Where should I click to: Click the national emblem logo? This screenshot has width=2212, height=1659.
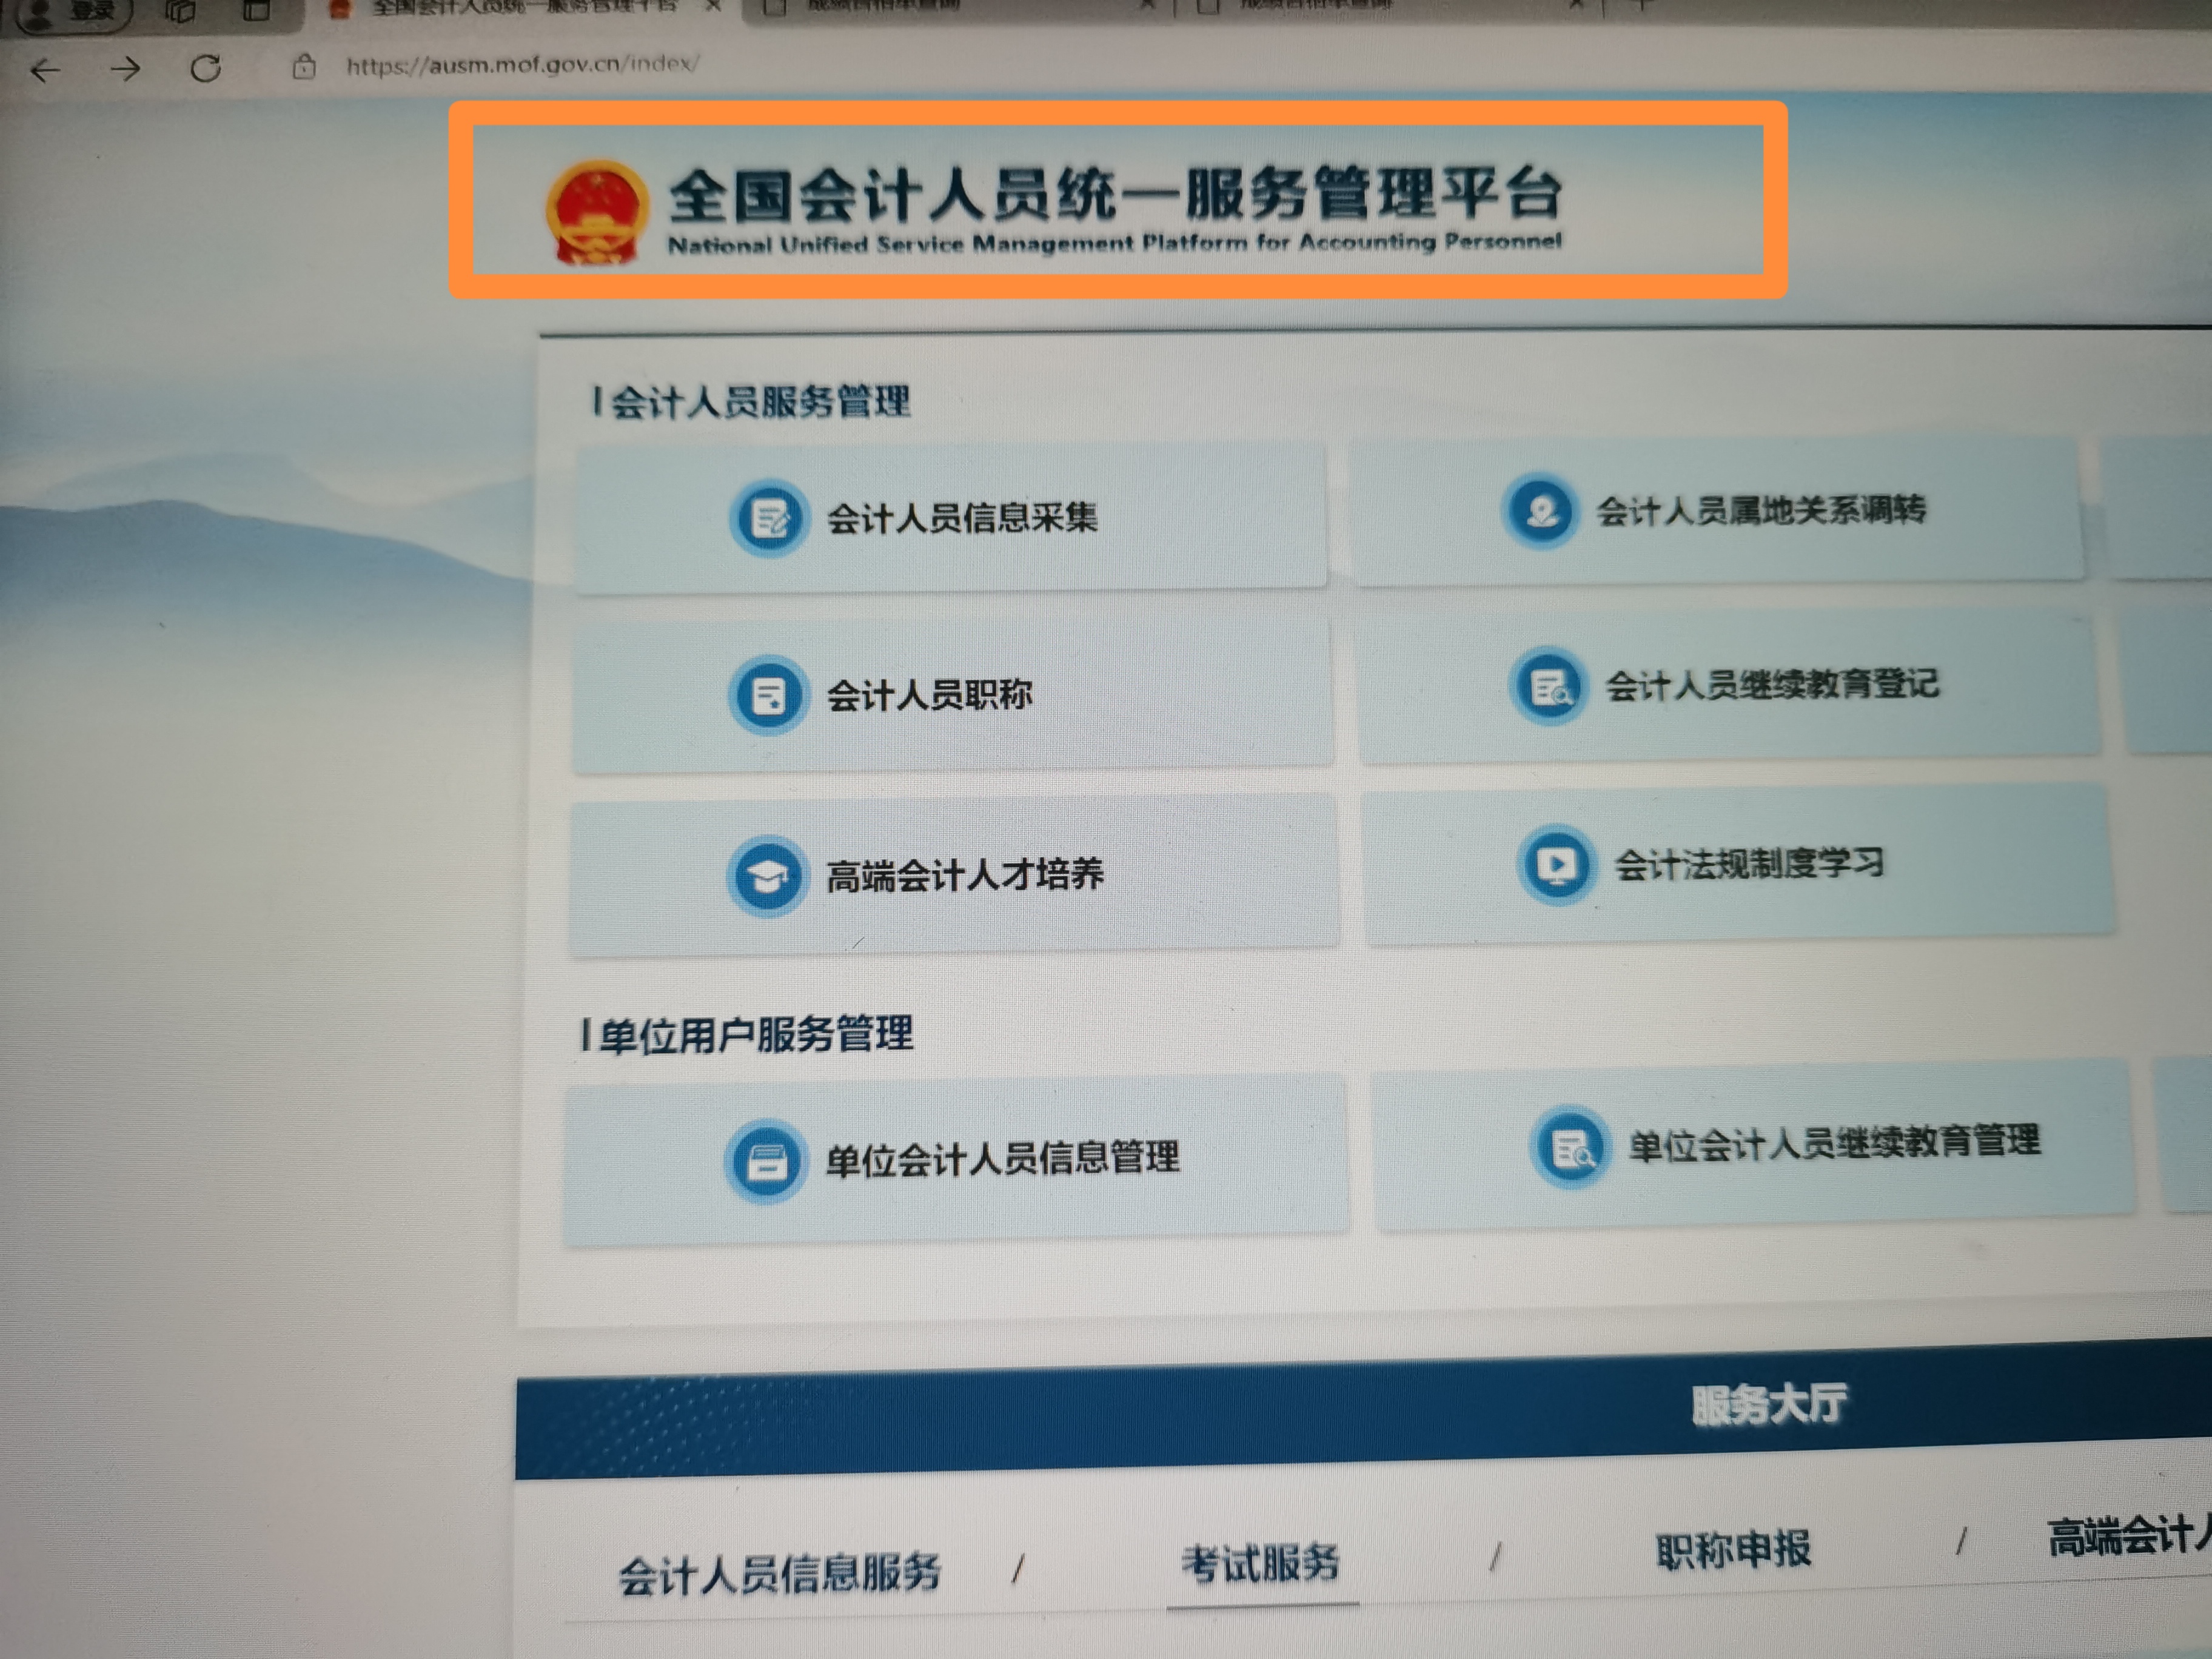(x=597, y=213)
